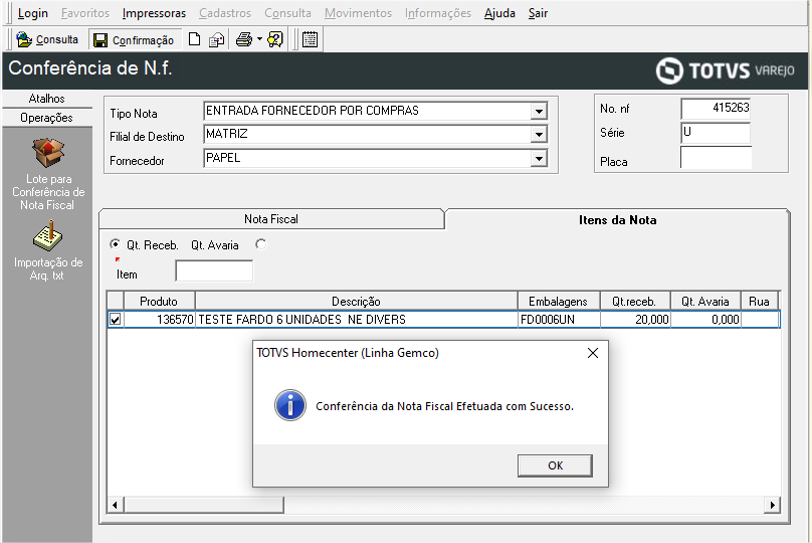Click the Descrição column header

pyautogui.click(x=356, y=301)
